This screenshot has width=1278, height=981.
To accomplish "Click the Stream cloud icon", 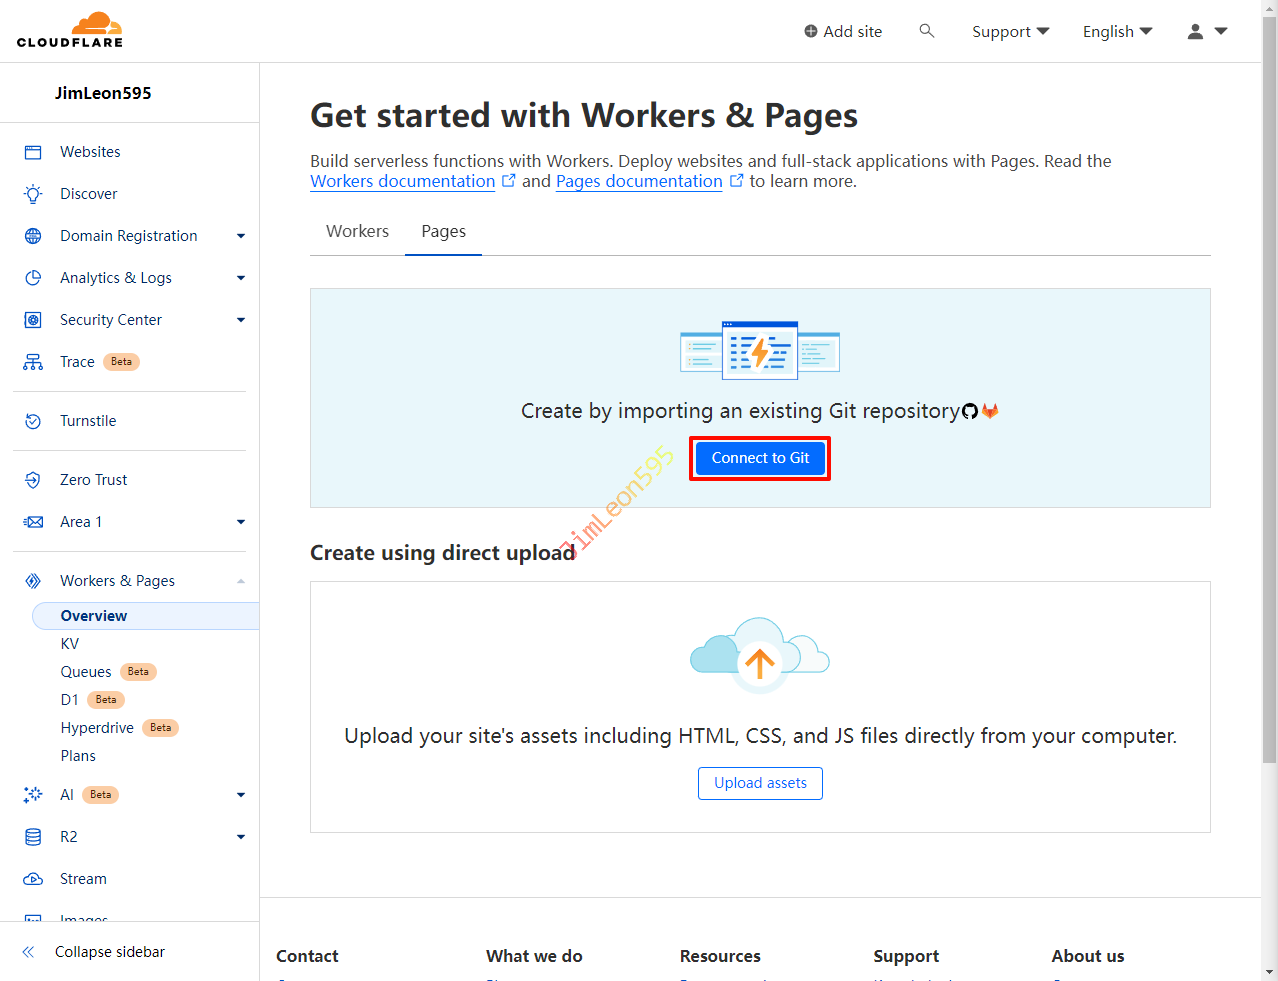I will pyautogui.click(x=33, y=879).
